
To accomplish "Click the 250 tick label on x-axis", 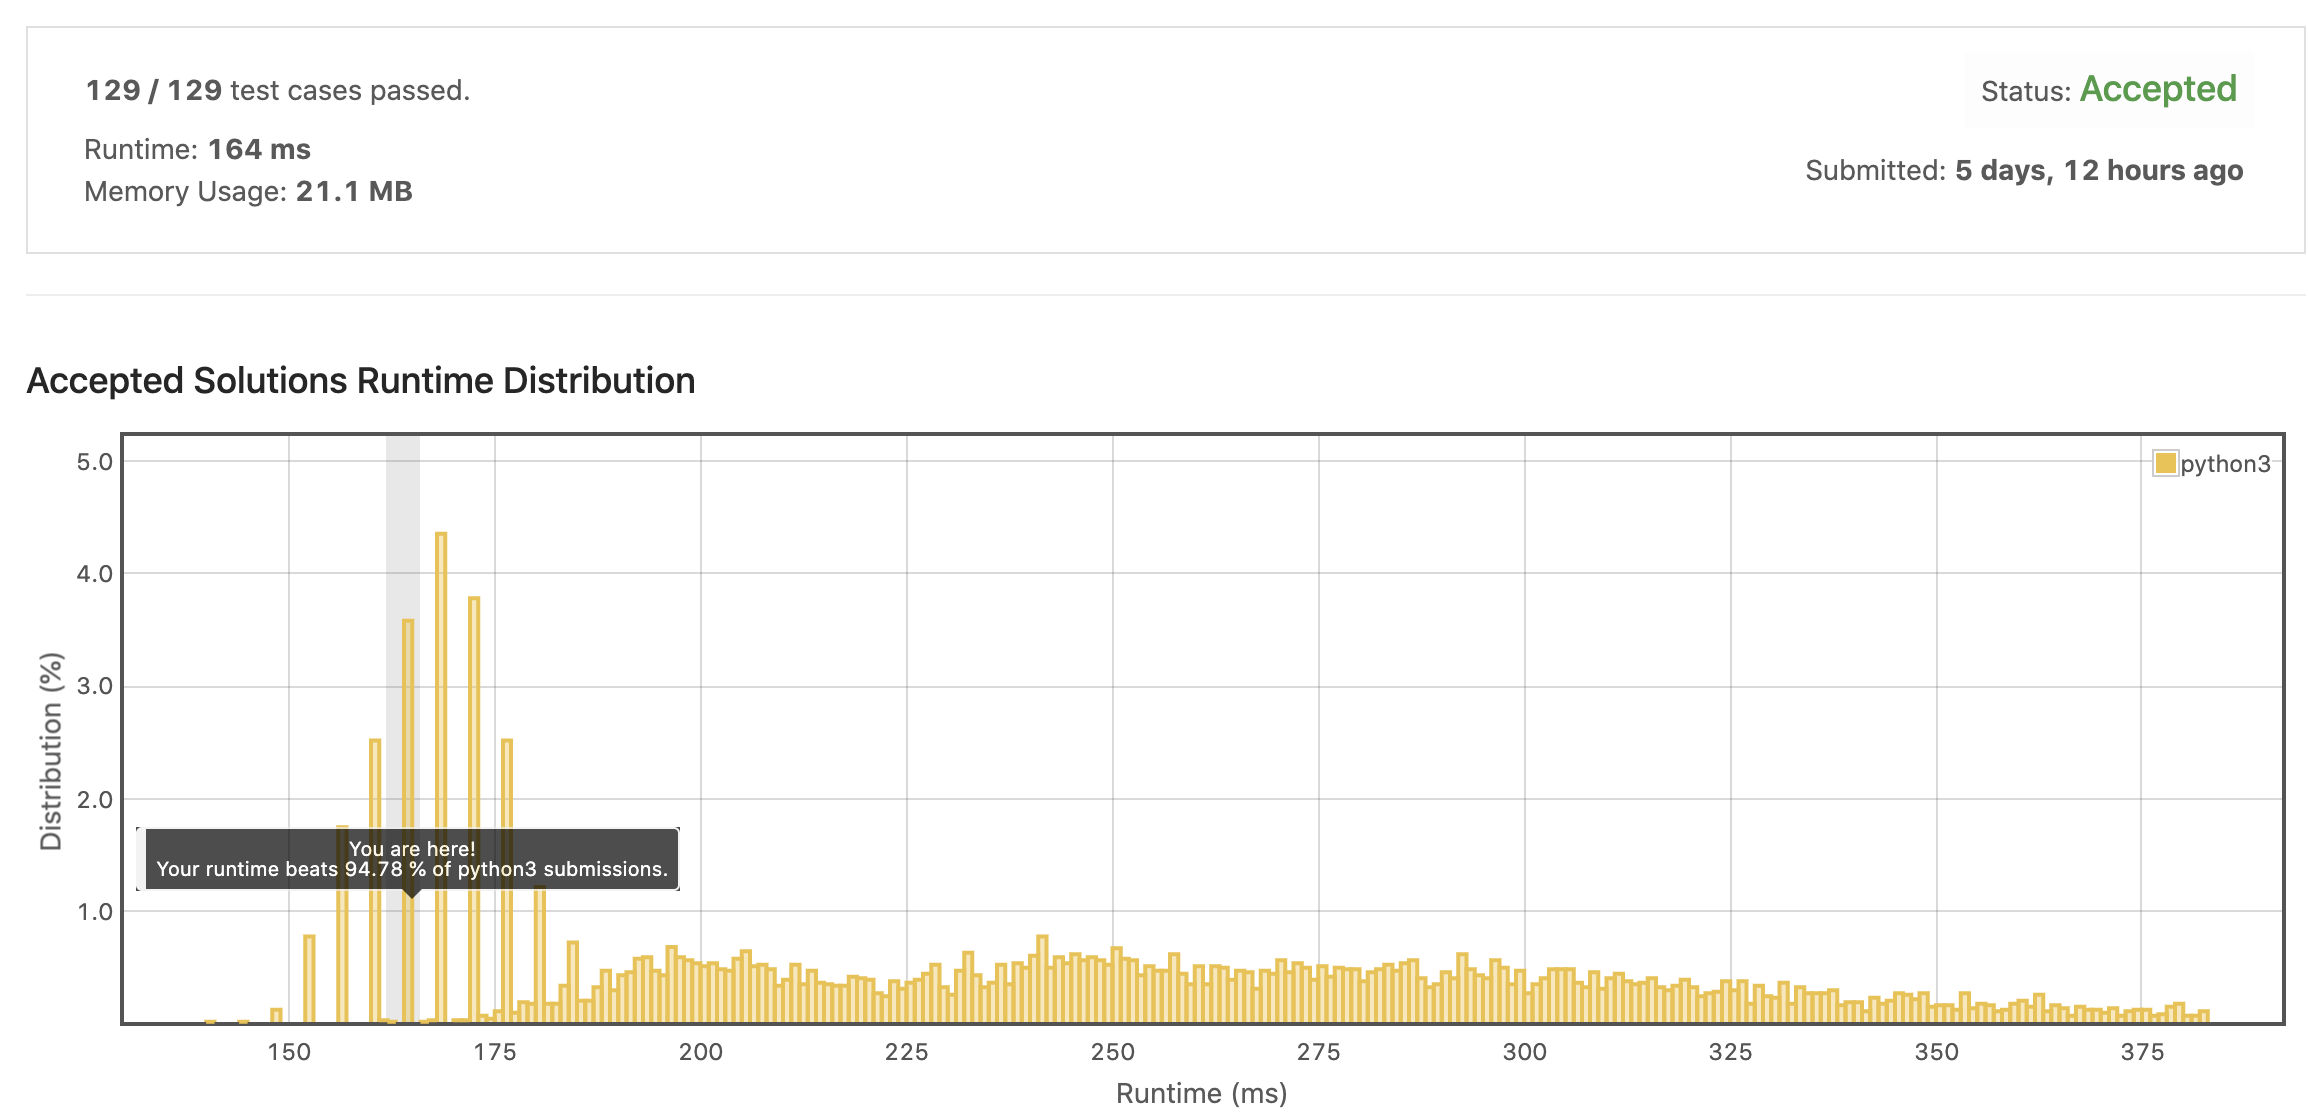I will point(1112,1052).
